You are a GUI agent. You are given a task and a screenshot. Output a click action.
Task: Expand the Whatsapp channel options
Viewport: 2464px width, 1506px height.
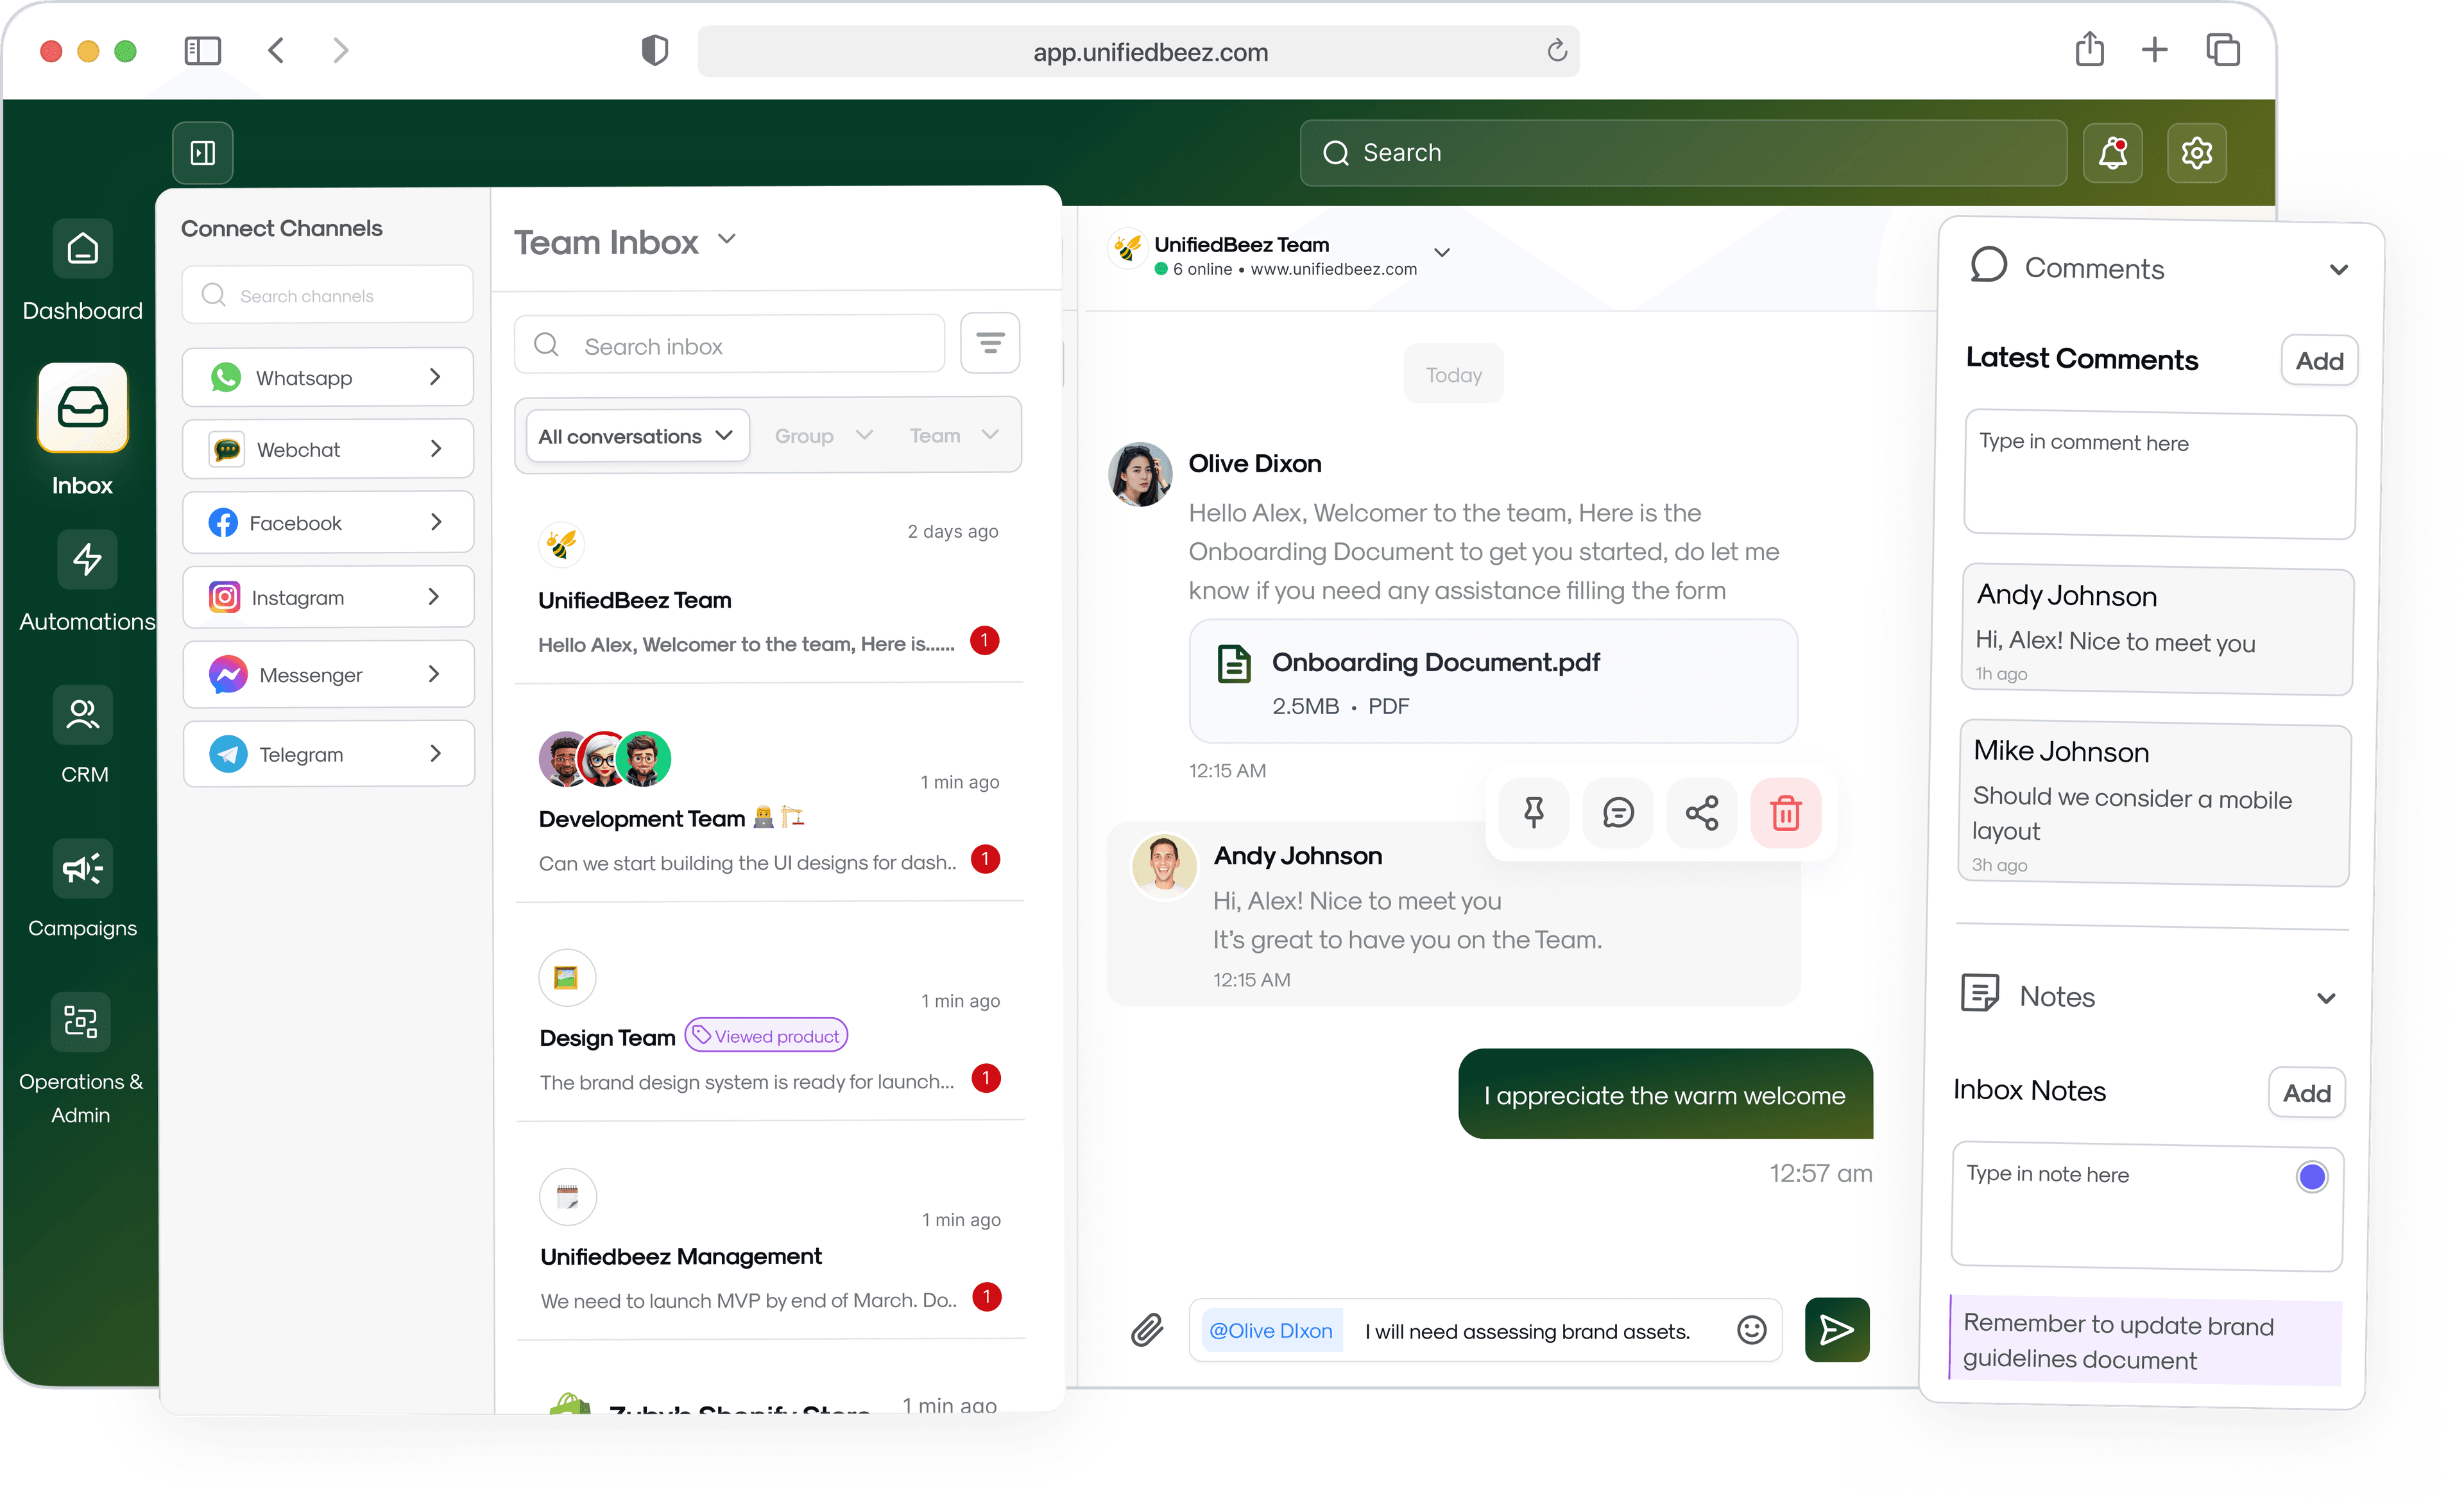point(435,377)
